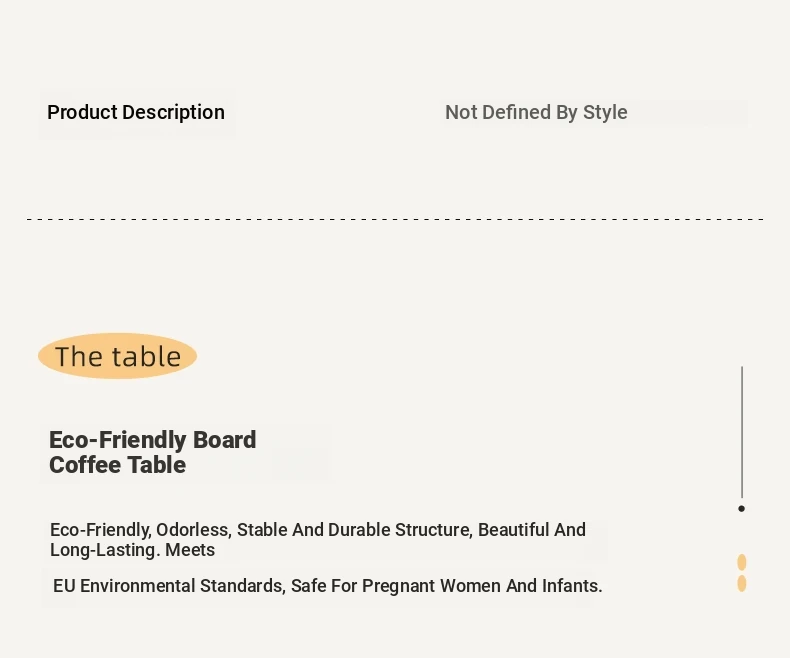Click the word 'Infants.' in the description
The width and height of the screenshot is (790, 658).
point(572,586)
